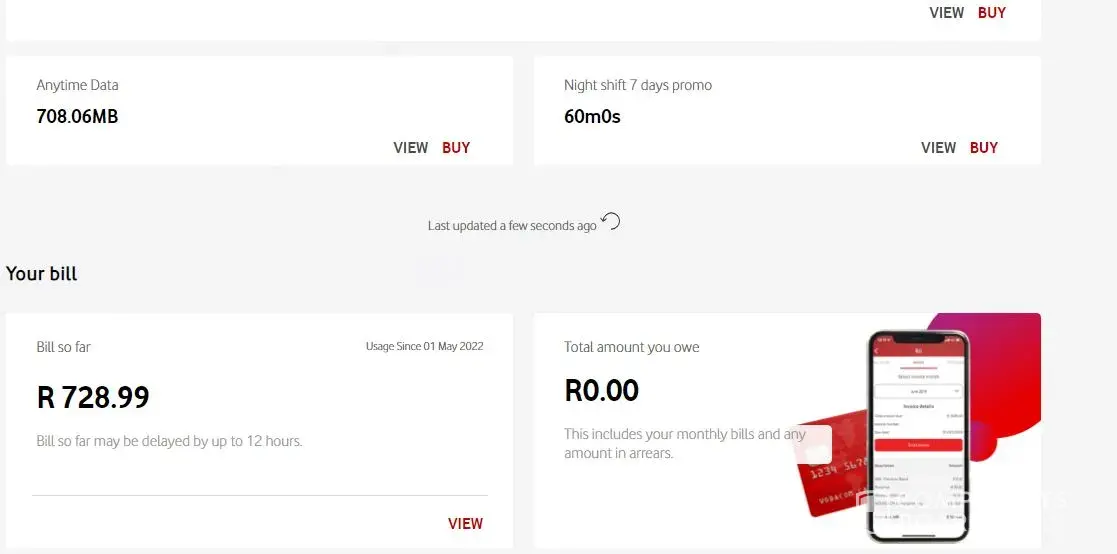View Night shift 7 days promo details
This screenshot has height=554, width=1117.
point(938,147)
